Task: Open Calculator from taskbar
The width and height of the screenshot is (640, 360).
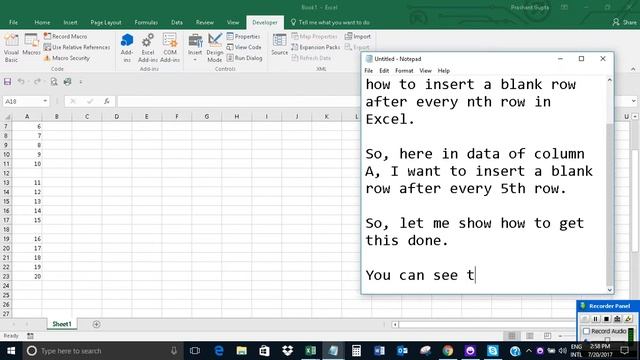Action: click(x=356, y=351)
